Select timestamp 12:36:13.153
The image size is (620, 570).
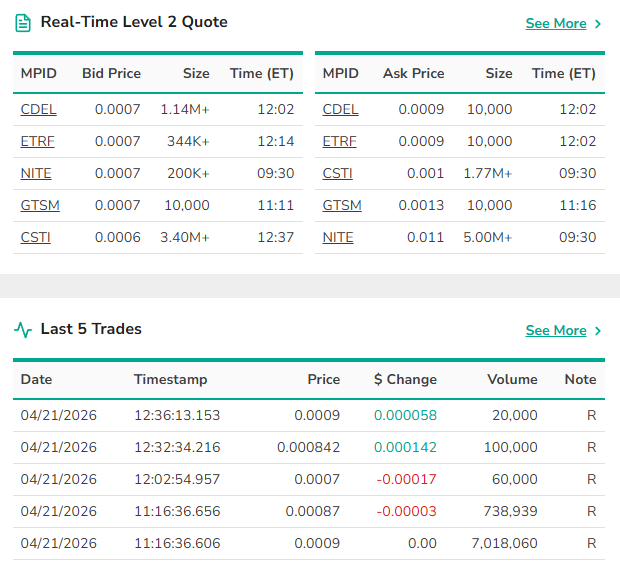click(177, 415)
